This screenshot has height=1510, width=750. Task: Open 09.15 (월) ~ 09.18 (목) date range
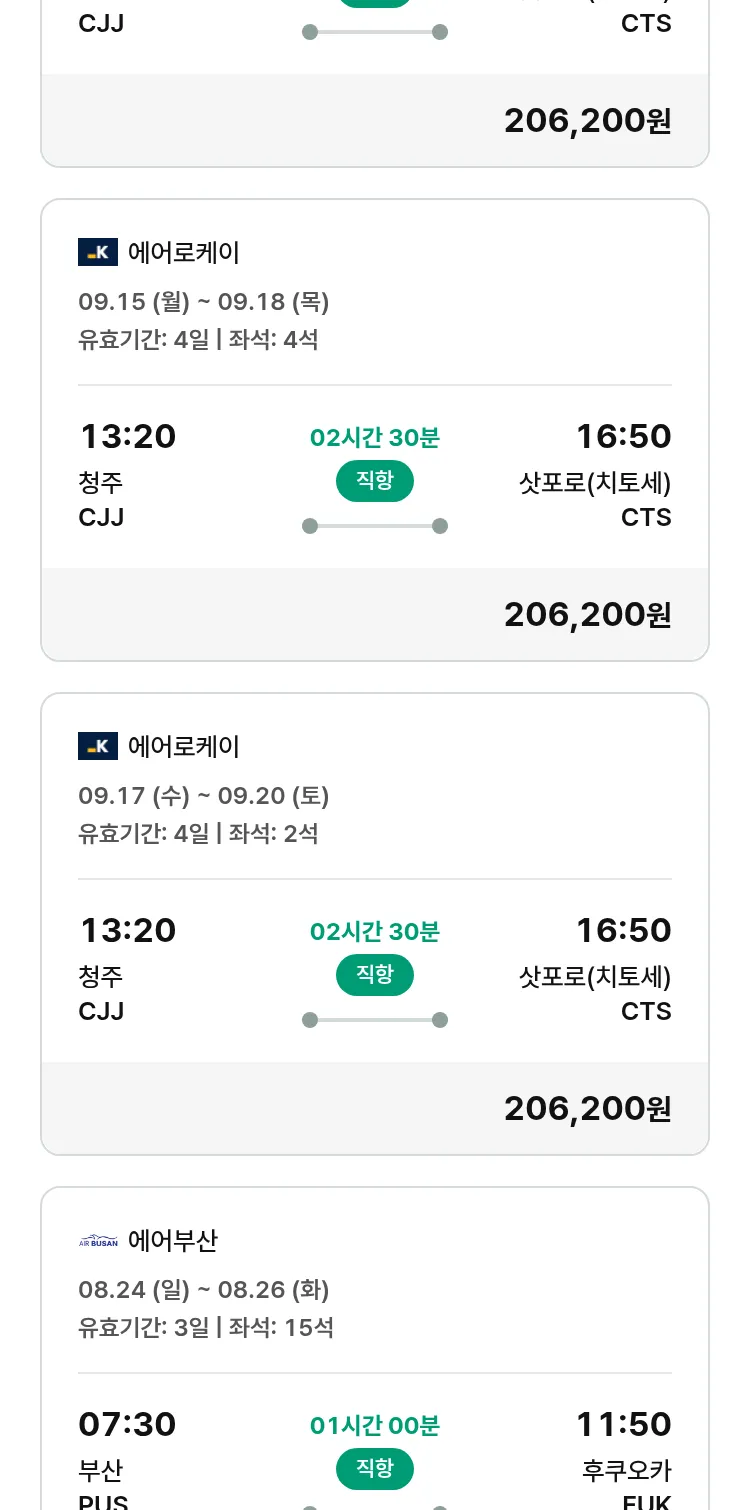[x=204, y=302]
